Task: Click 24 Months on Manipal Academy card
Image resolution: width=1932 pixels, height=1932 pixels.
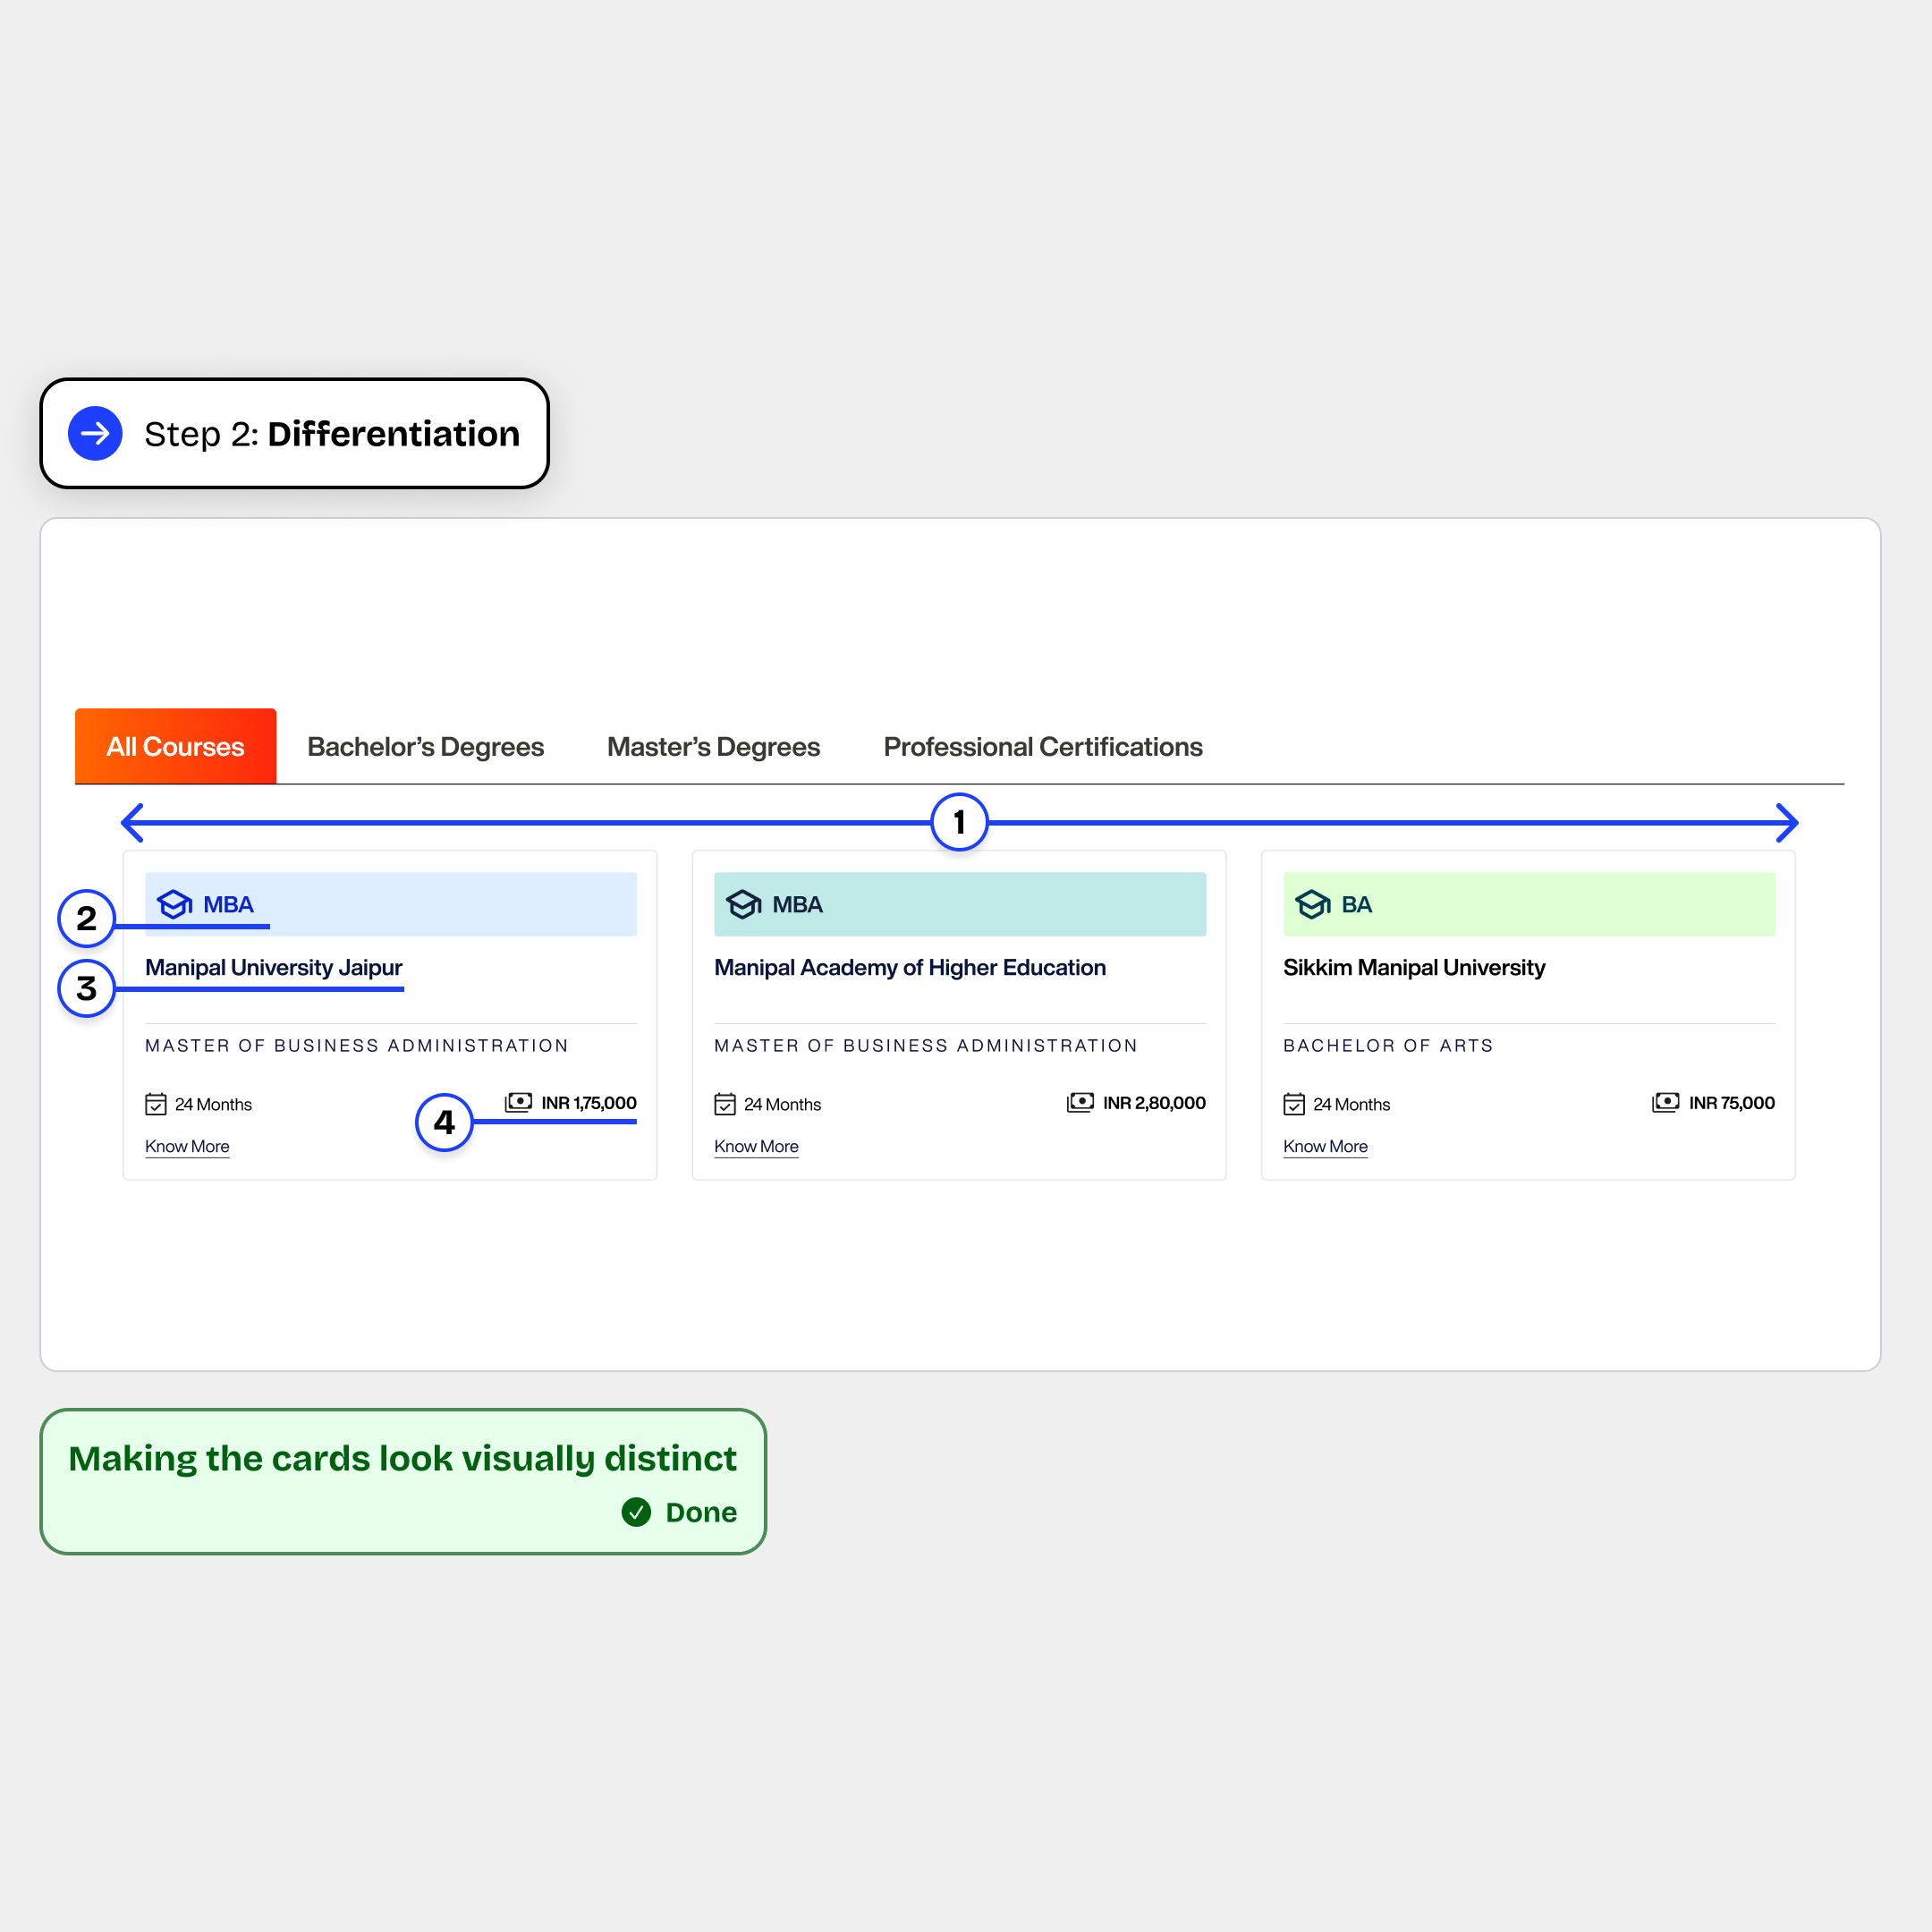Action: [x=782, y=1104]
